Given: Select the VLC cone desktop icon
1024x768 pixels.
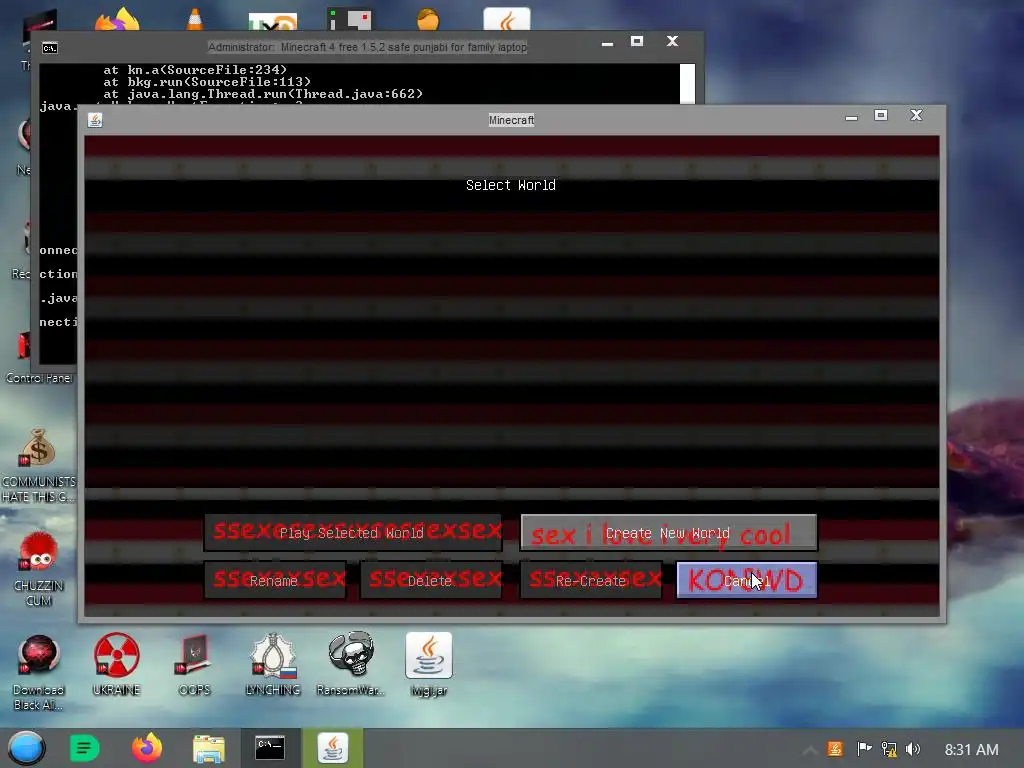Looking at the screenshot, I should 195,20.
